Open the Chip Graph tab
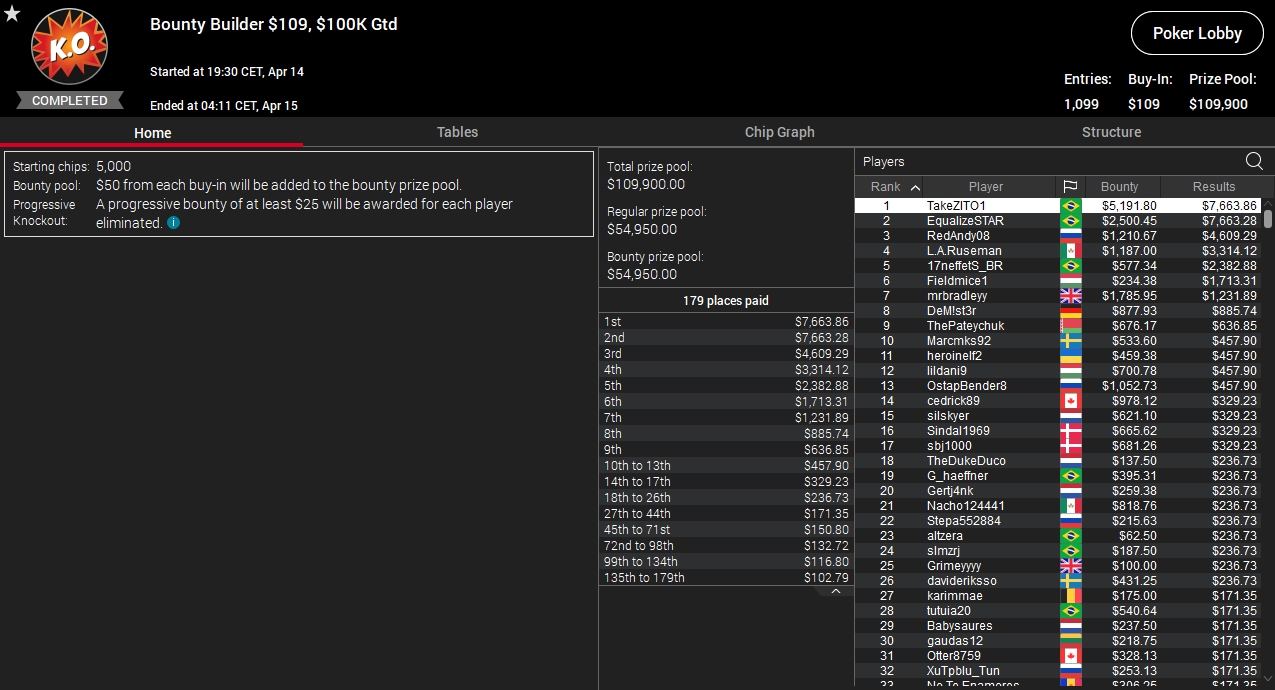 (x=779, y=132)
